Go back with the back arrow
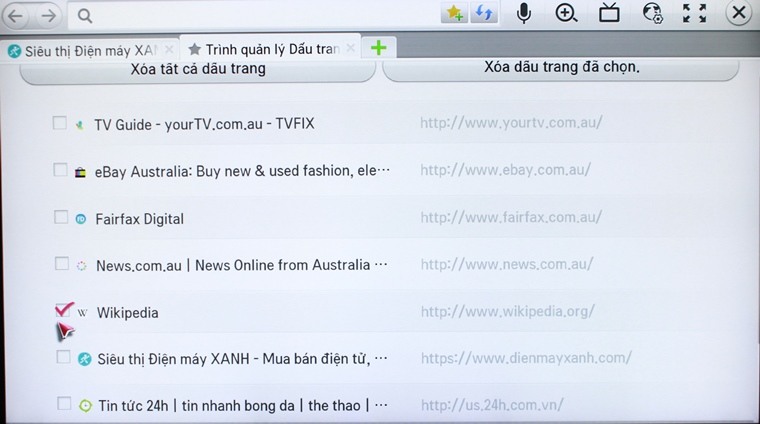This screenshot has width=760, height=424. 15,16
